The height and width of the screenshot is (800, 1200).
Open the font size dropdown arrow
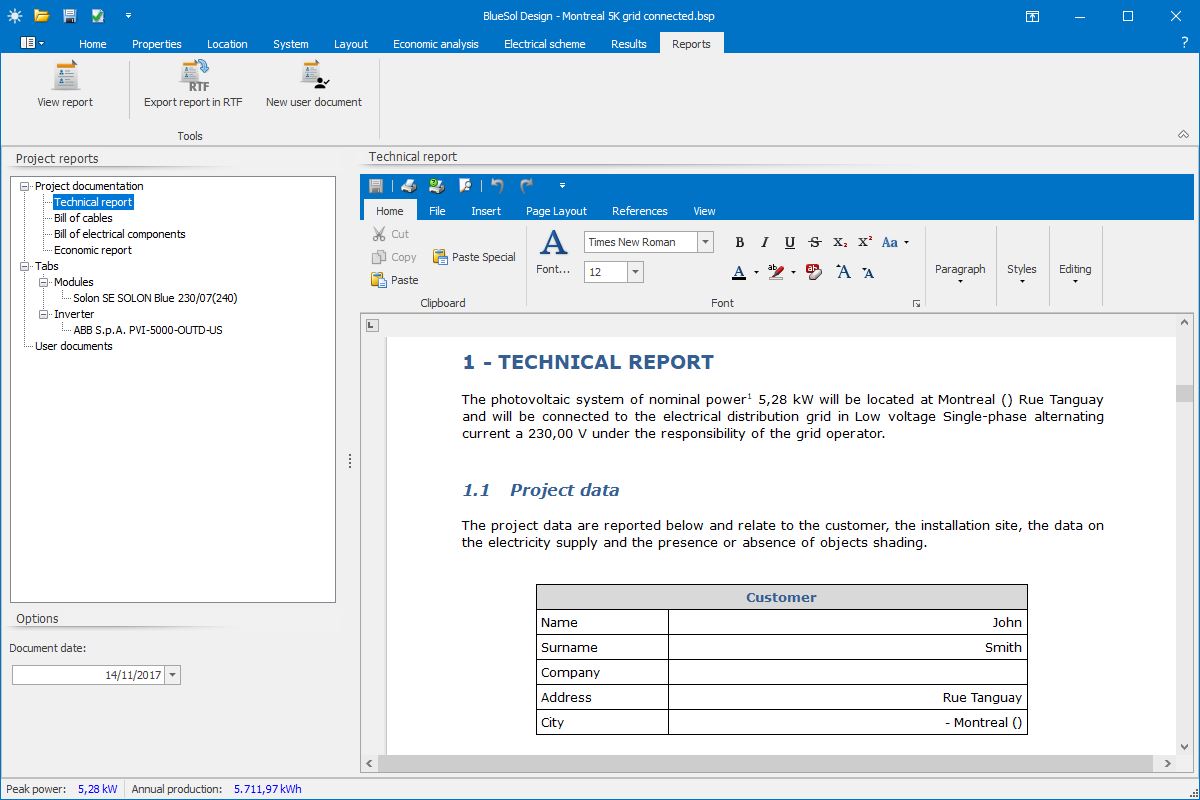click(x=635, y=272)
